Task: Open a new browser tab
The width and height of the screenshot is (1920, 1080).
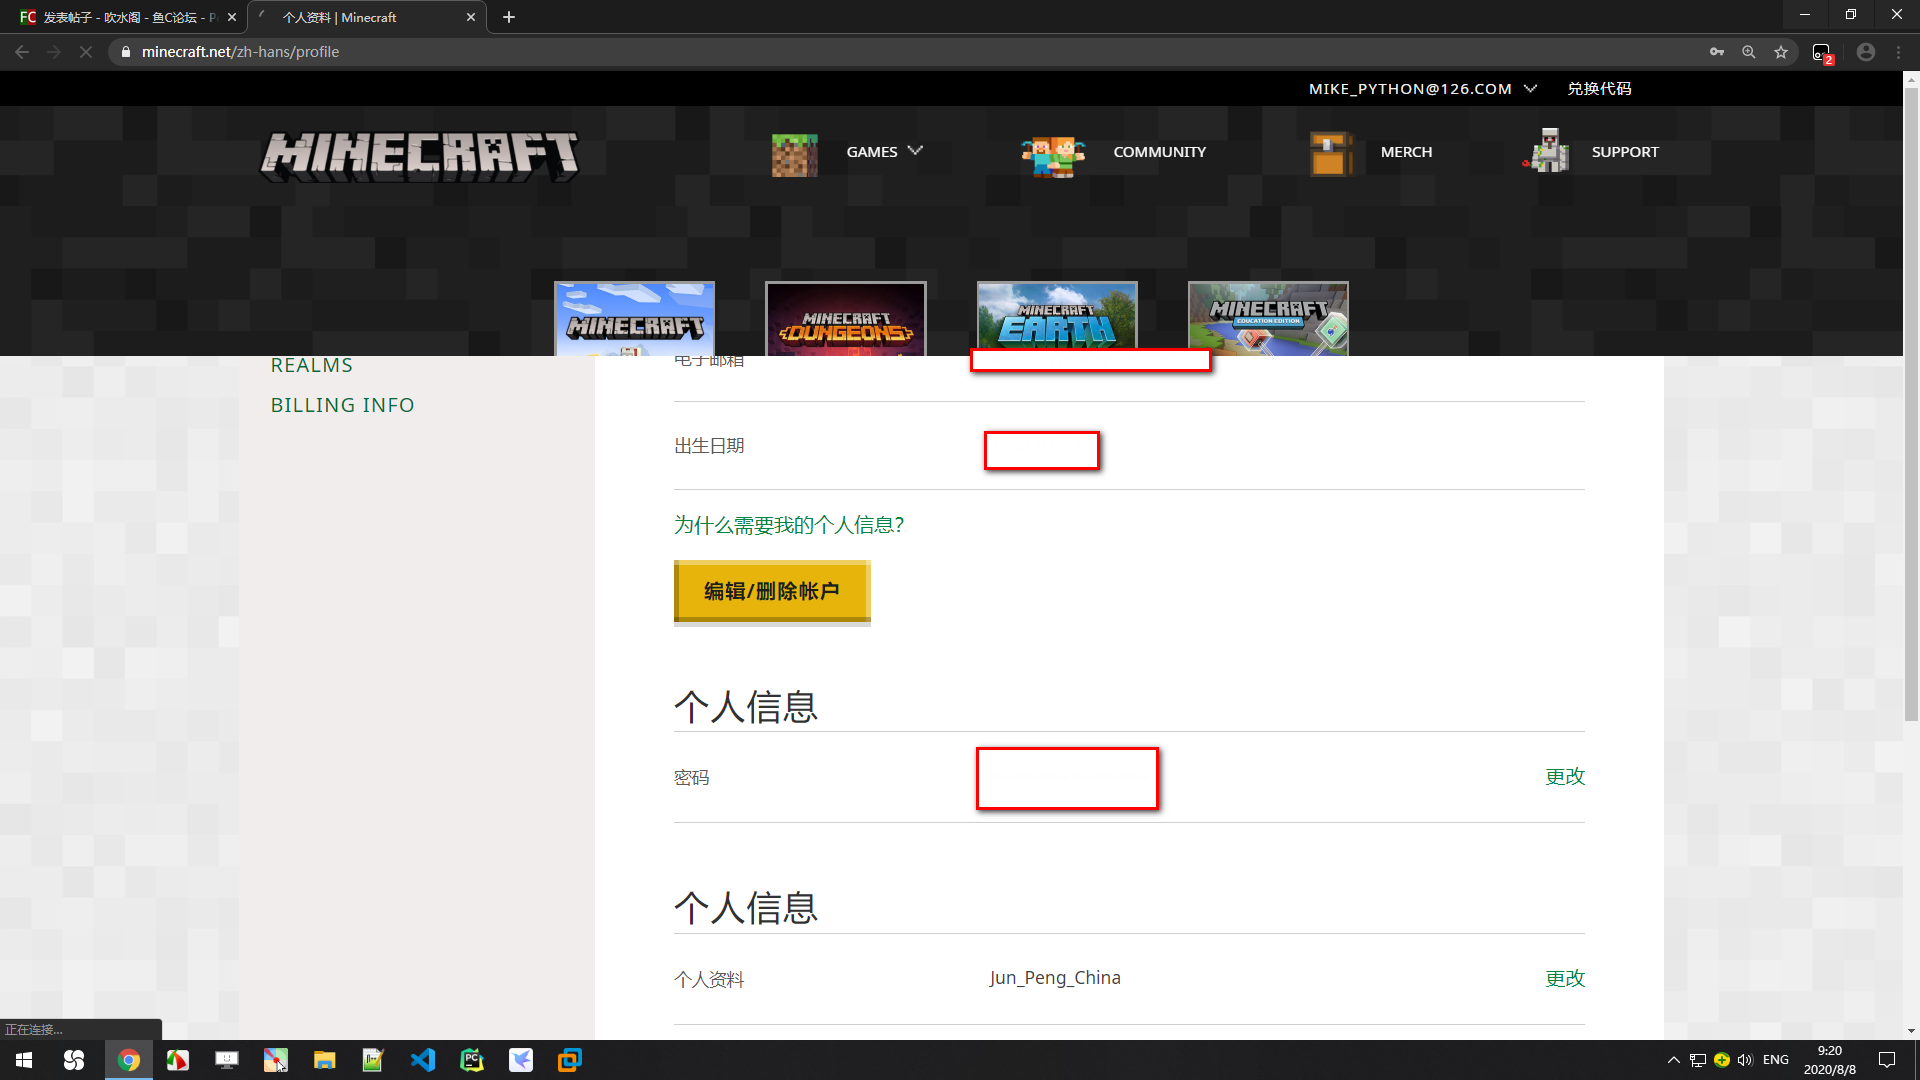Action: pyautogui.click(x=509, y=17)
